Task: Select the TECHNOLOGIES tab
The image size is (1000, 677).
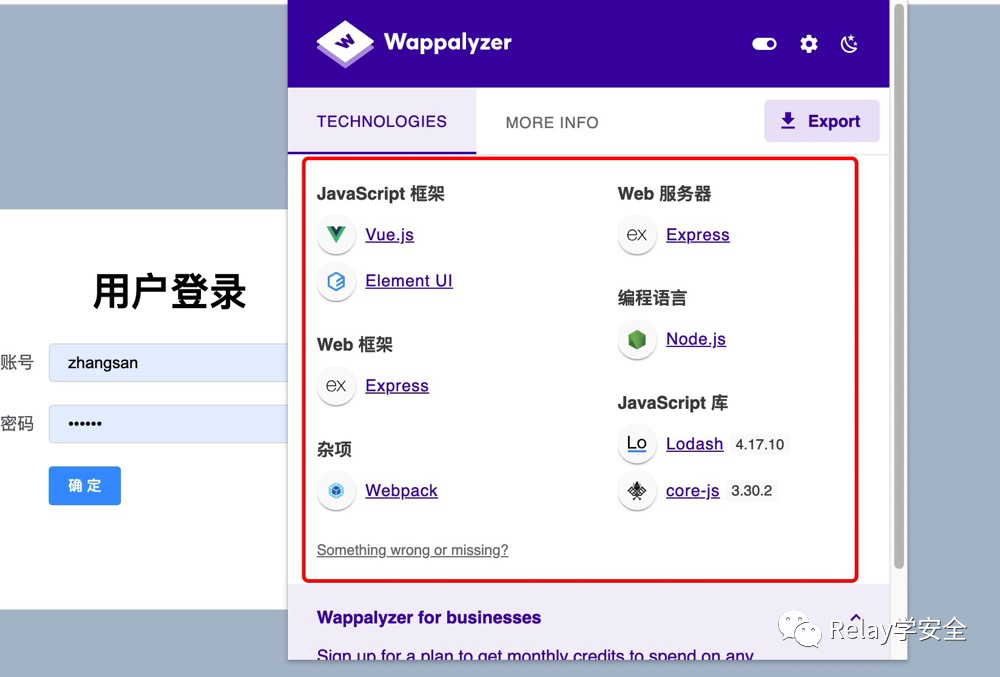Action: click(382, 121)
